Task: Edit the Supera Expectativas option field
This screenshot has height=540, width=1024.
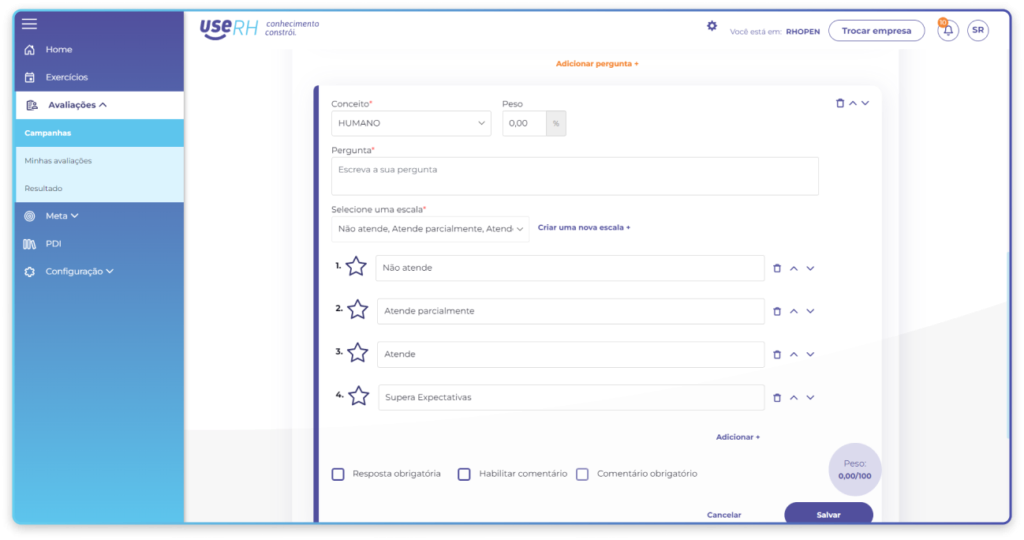Action: pyautogui.click(x=571, y=398)
